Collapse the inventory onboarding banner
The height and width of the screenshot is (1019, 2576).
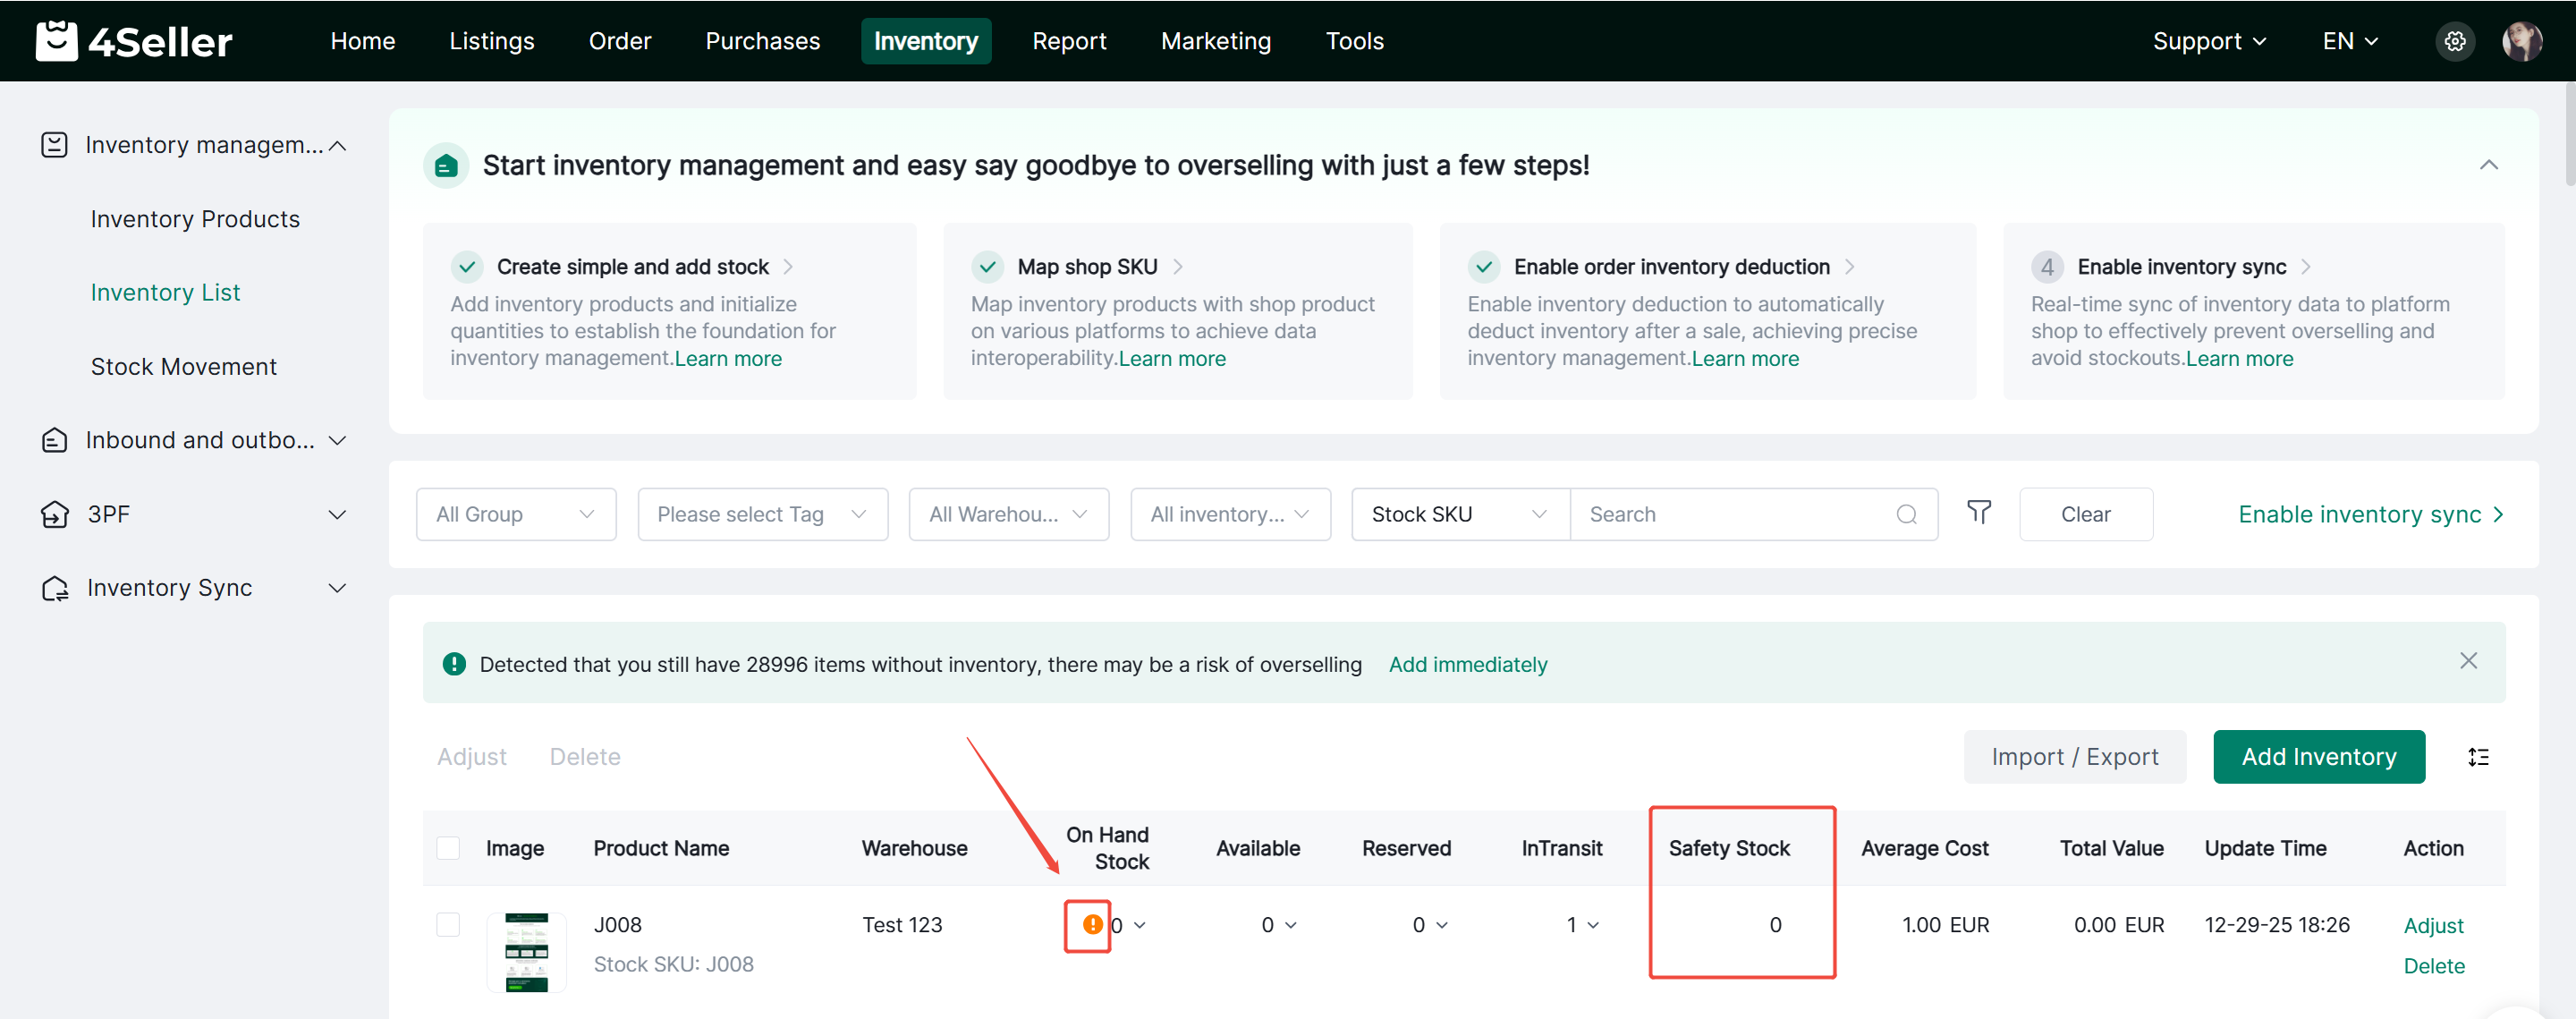2489,165
